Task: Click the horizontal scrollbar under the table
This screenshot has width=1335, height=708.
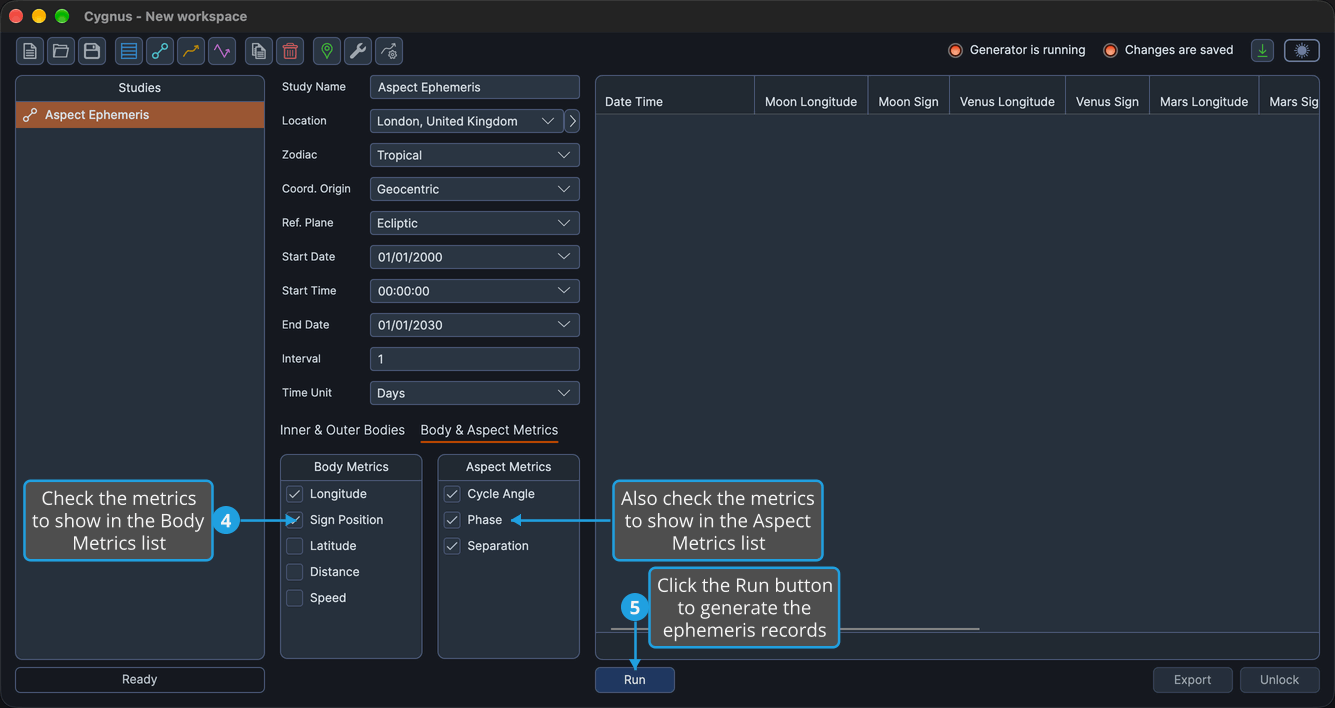Action: (x=795, y=629)
